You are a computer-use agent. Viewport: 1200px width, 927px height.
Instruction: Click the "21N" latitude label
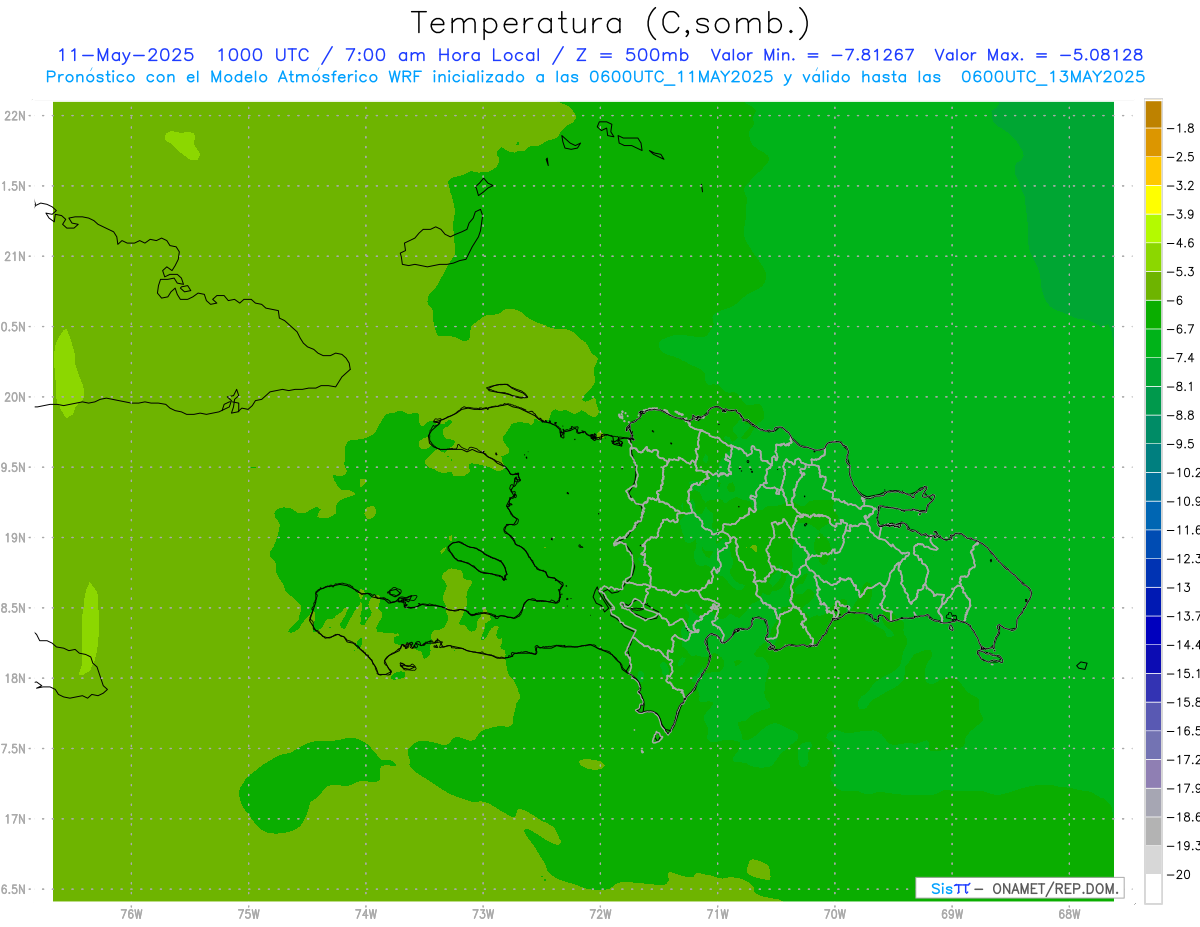click(17, 256)
